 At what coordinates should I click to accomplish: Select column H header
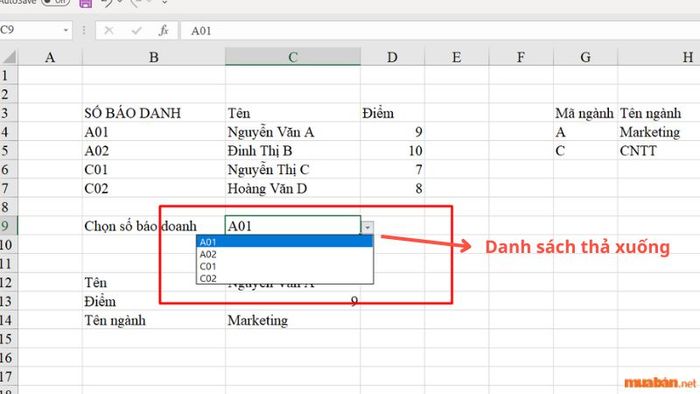click(659, 57)
